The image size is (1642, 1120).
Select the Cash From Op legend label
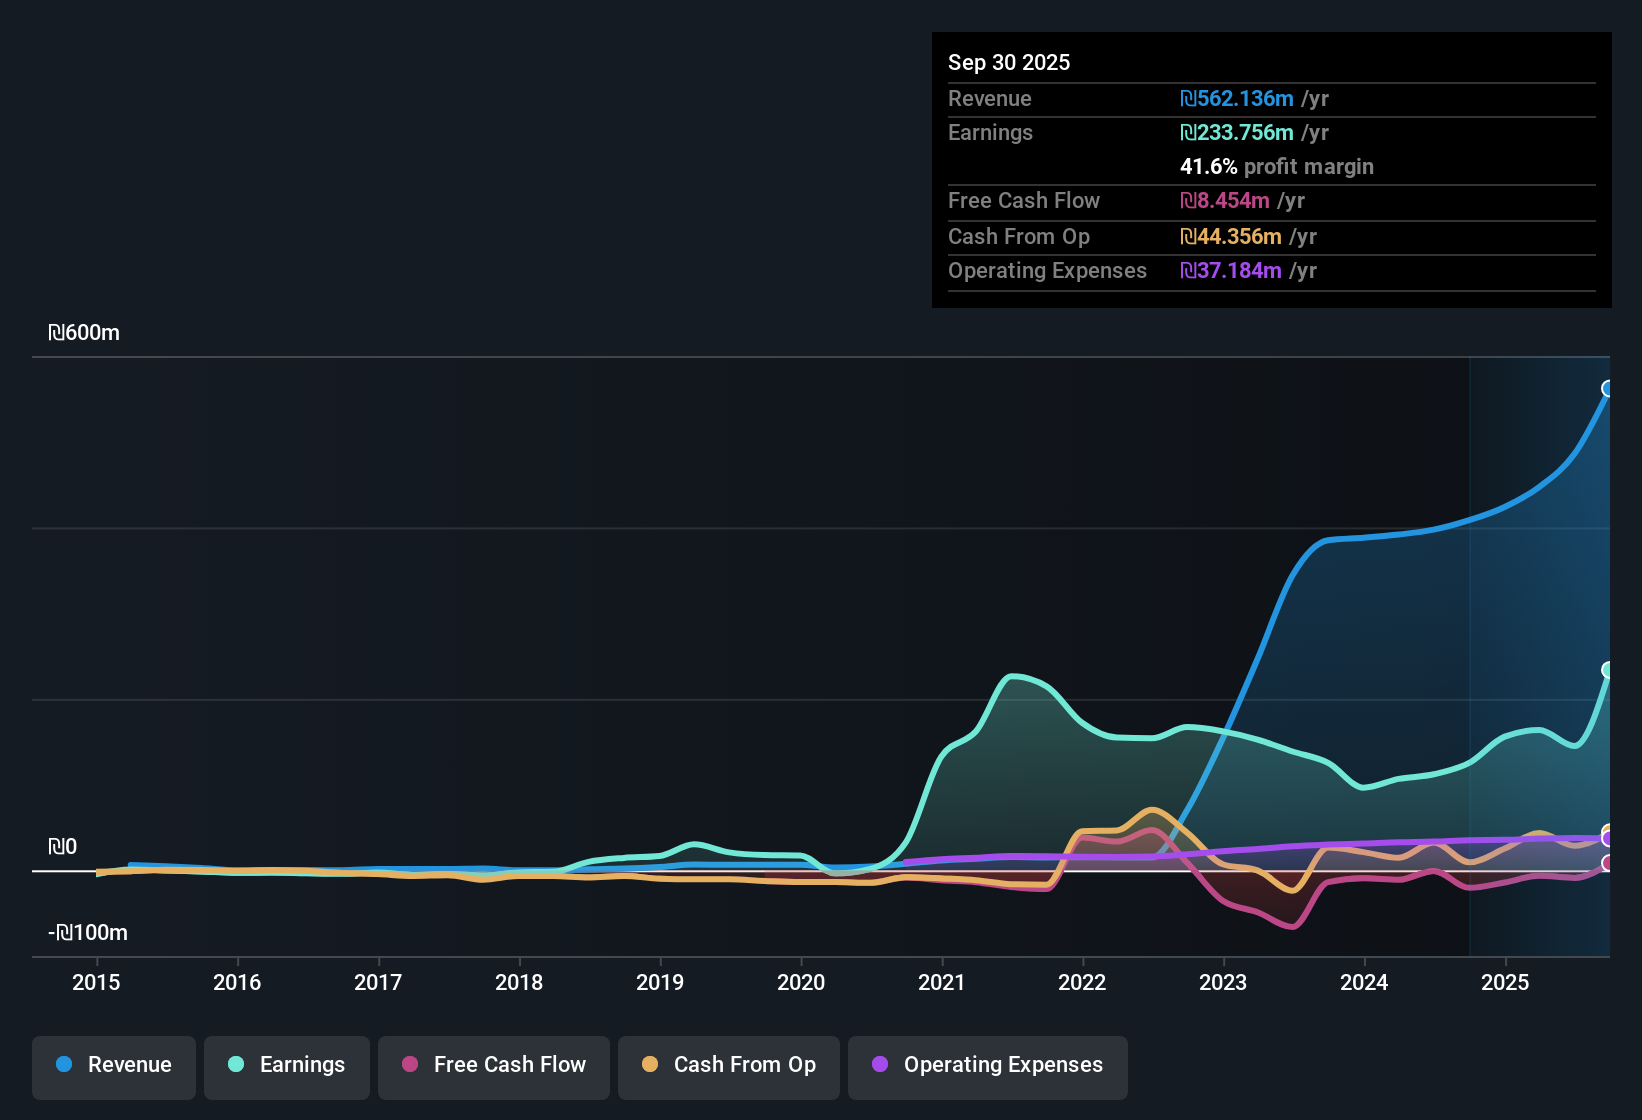click(743, 1065)
